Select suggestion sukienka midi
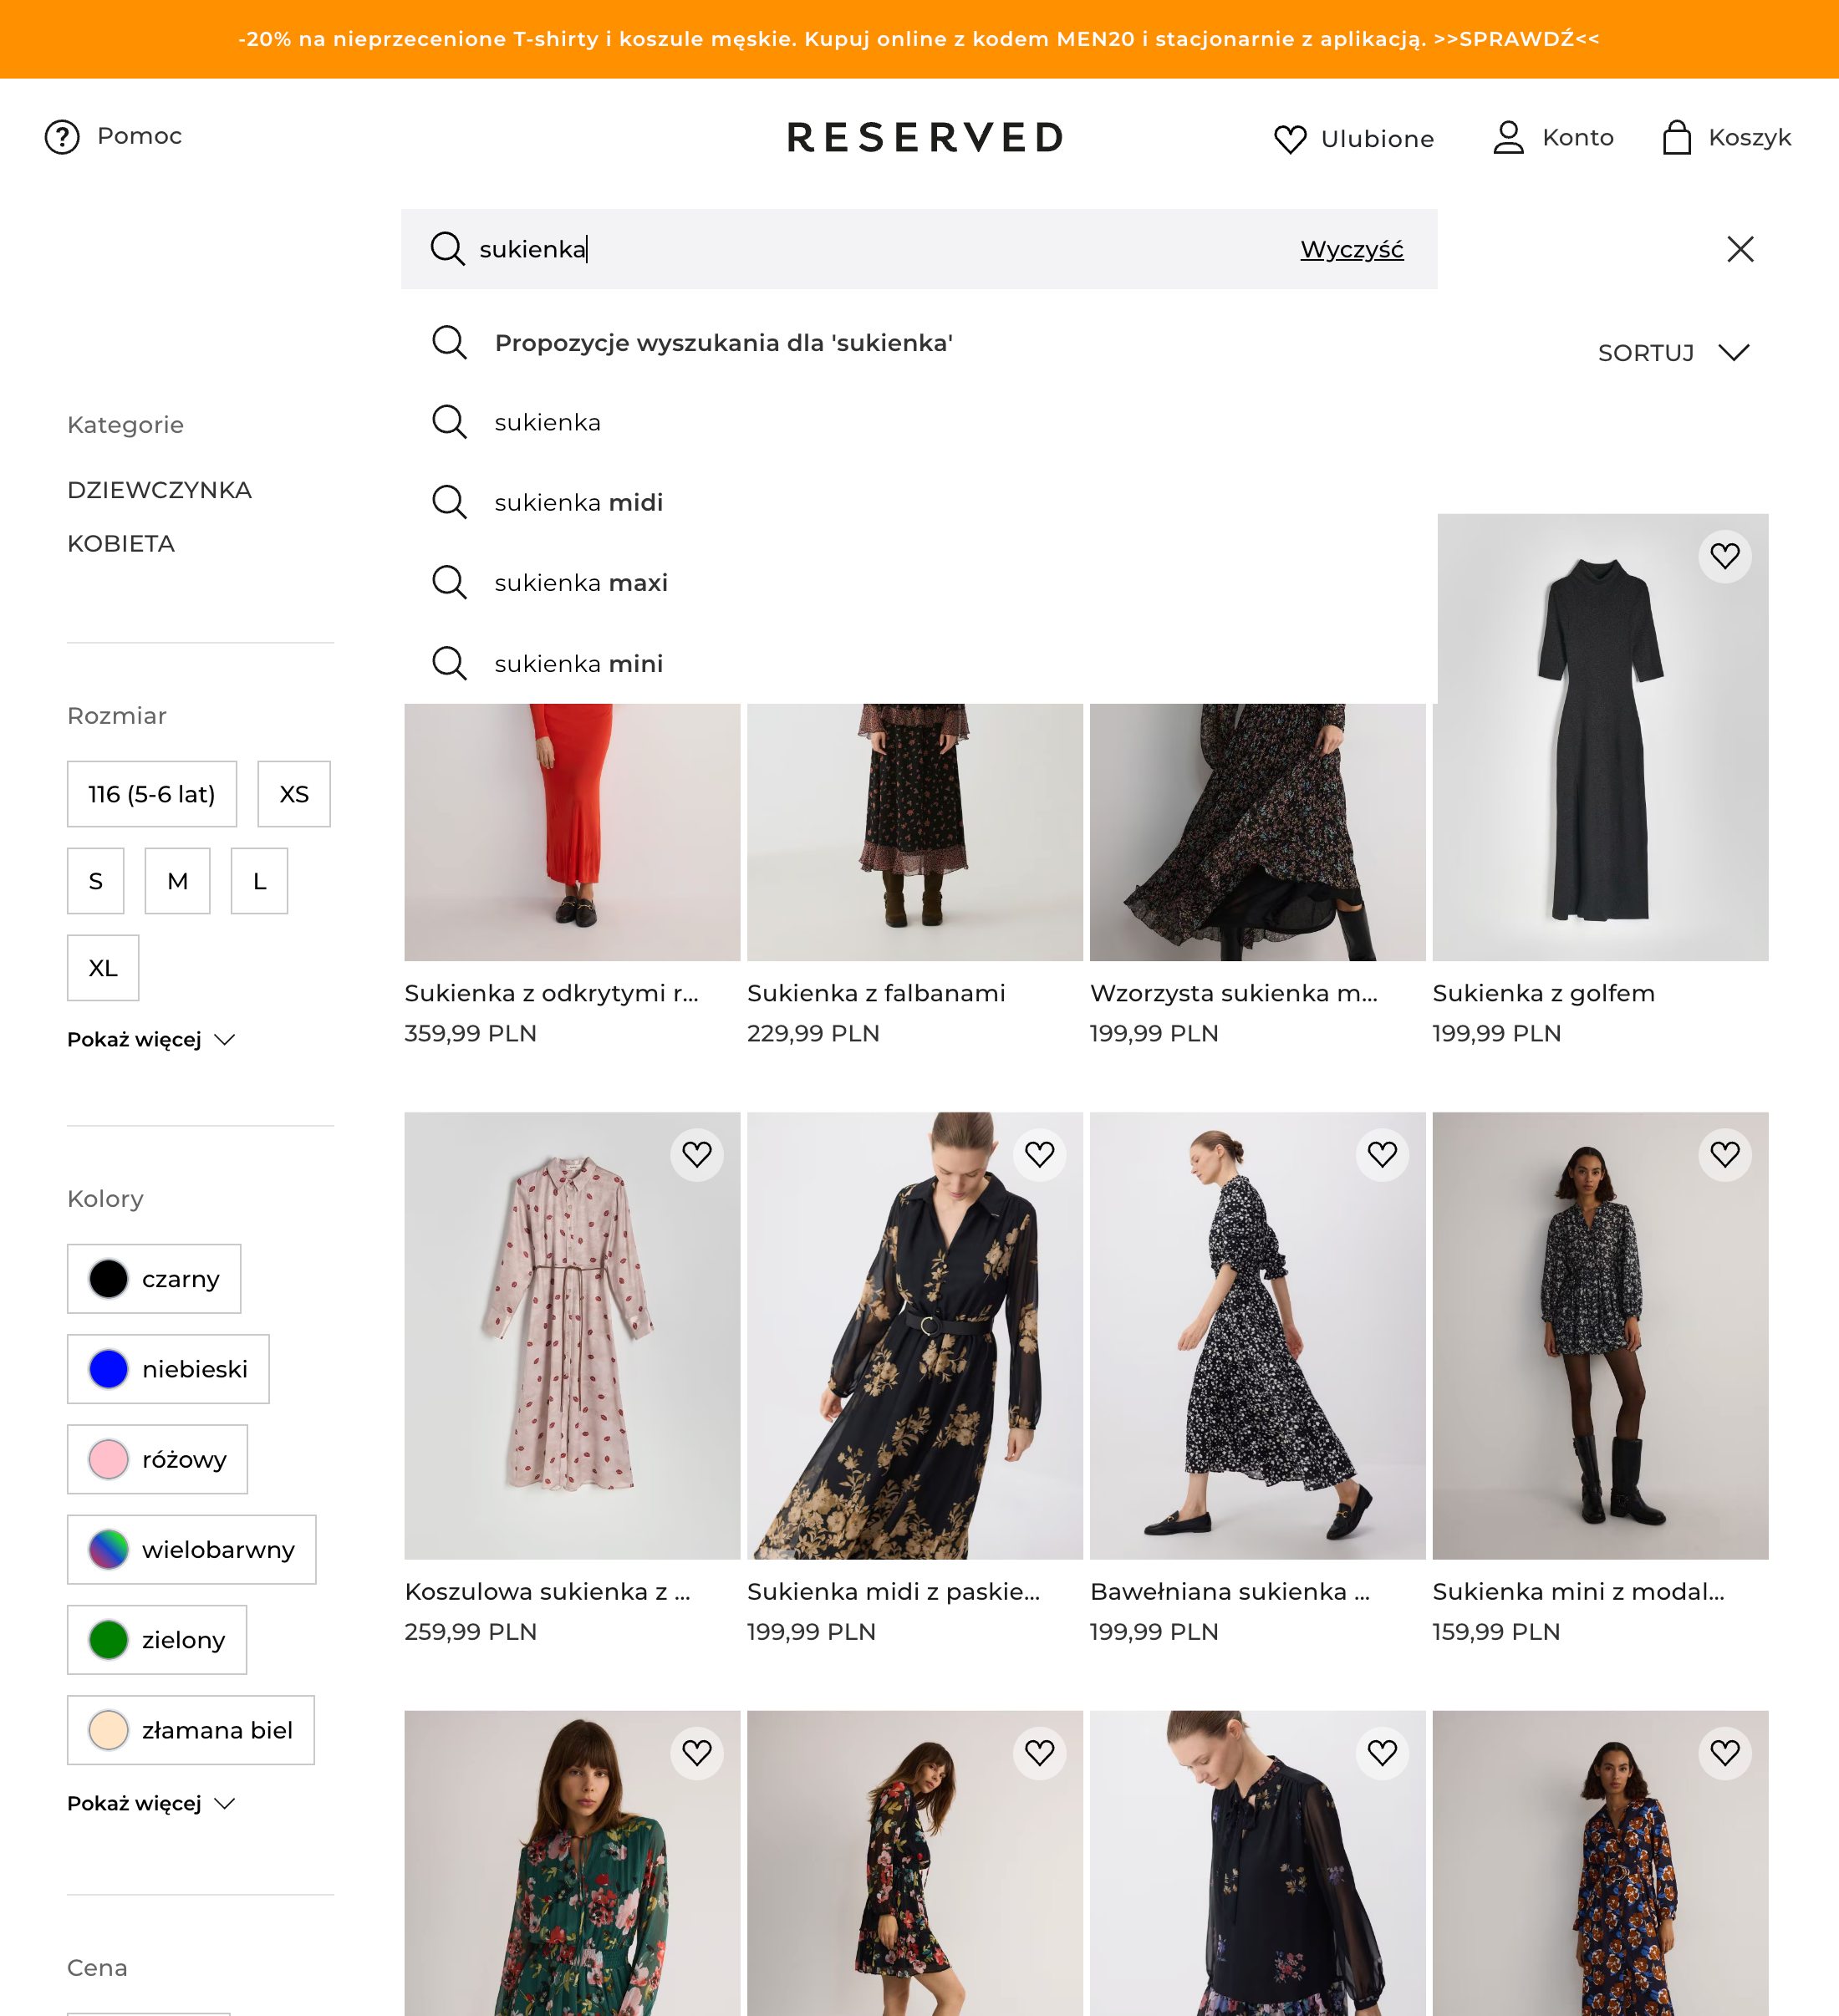Image resolution: width=1839 pixels, height=2016 pixels. (578, 502)
